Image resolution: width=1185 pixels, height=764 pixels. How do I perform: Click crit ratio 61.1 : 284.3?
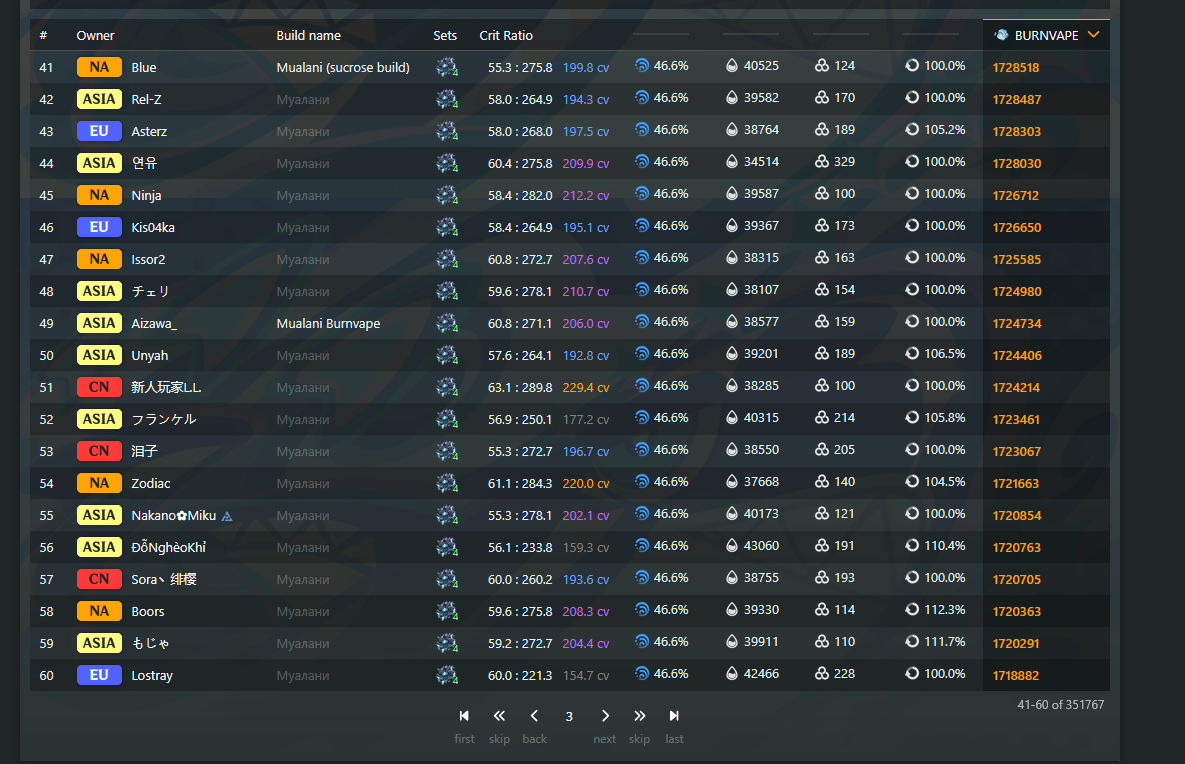click(520, 484)
